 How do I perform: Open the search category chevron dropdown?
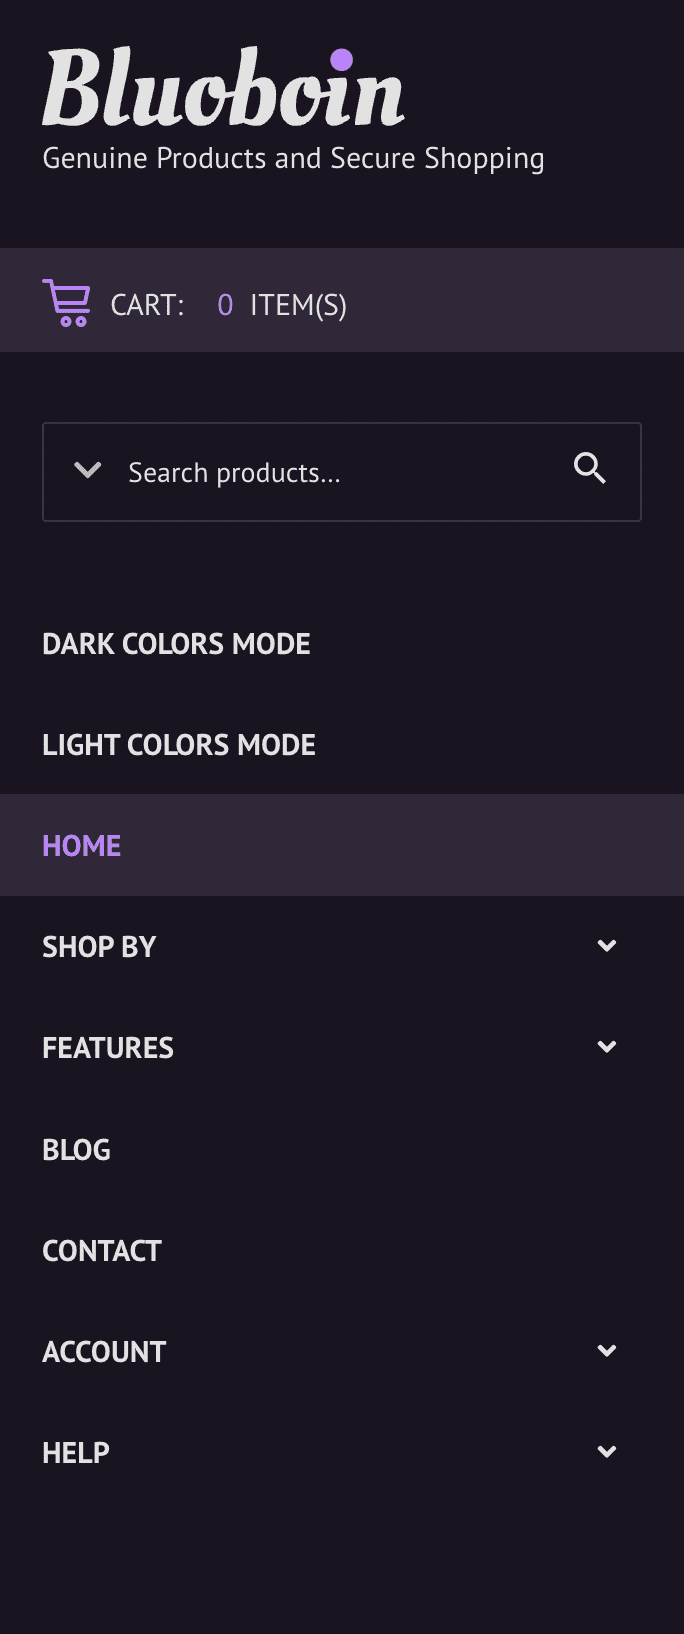(88, 470)
